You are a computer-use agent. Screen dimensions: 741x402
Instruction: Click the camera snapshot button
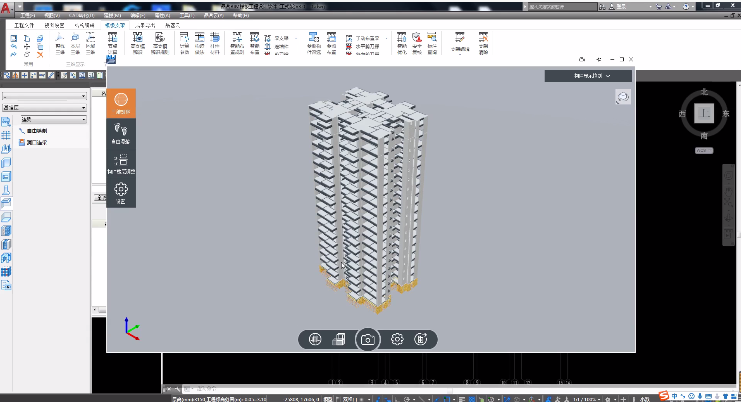point(368,339)
